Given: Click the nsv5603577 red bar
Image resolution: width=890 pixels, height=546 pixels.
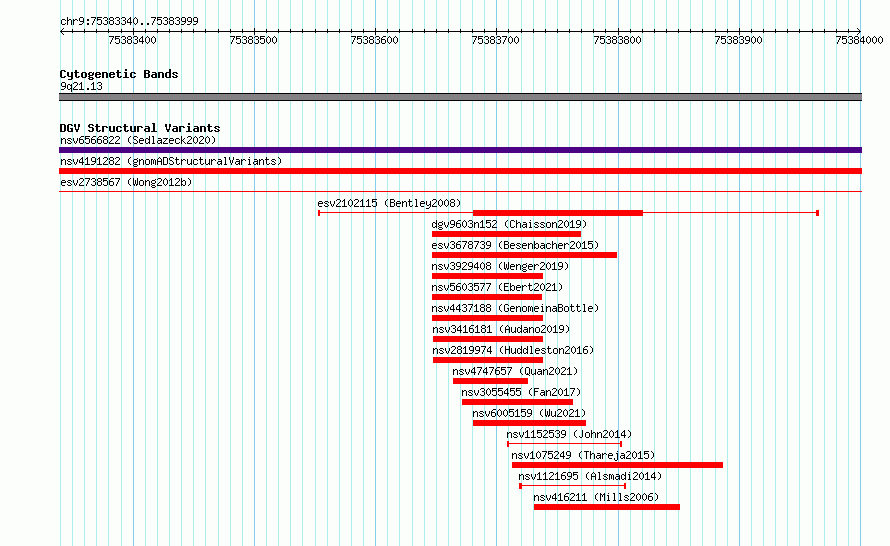Looking at the screenshot, I should (487, 297).
